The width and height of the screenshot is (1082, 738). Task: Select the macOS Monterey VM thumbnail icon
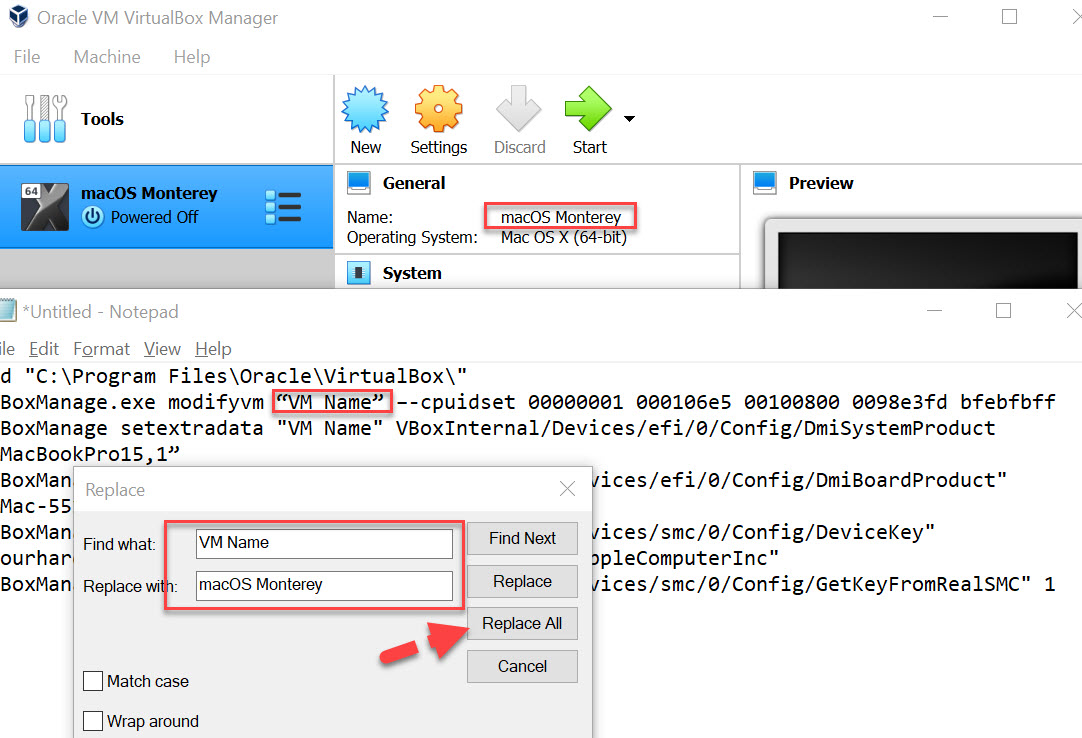click(45, 206)
